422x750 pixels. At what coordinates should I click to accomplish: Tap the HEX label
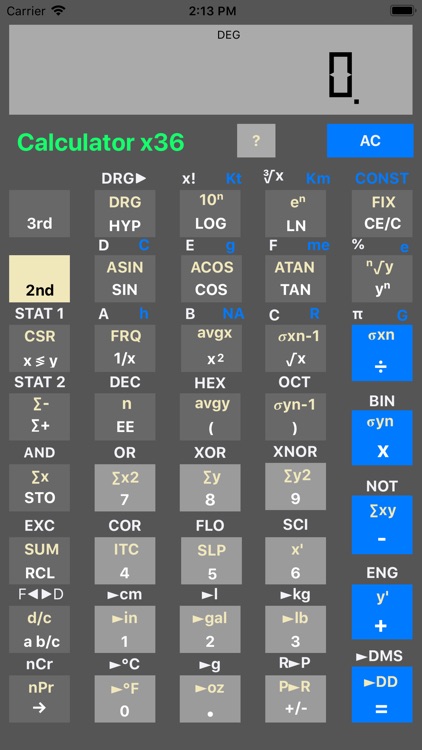(x=210, y=383)
